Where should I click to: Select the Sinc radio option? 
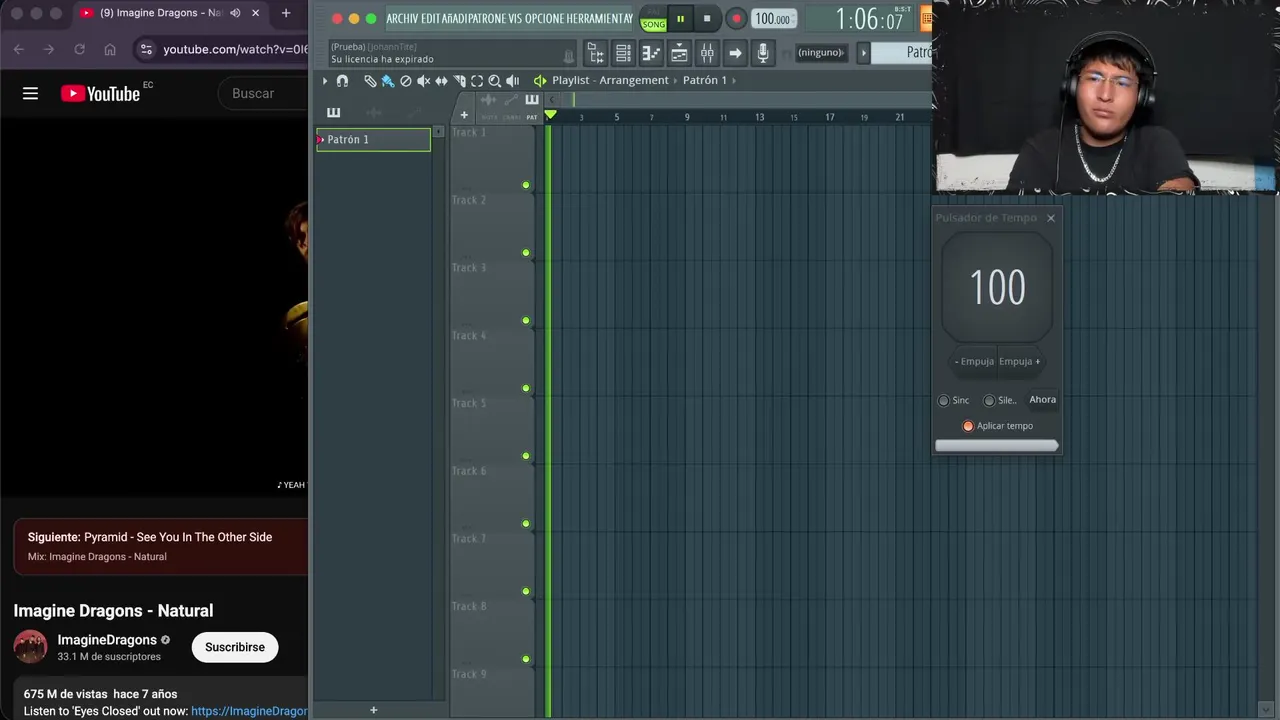click(943, 400)
